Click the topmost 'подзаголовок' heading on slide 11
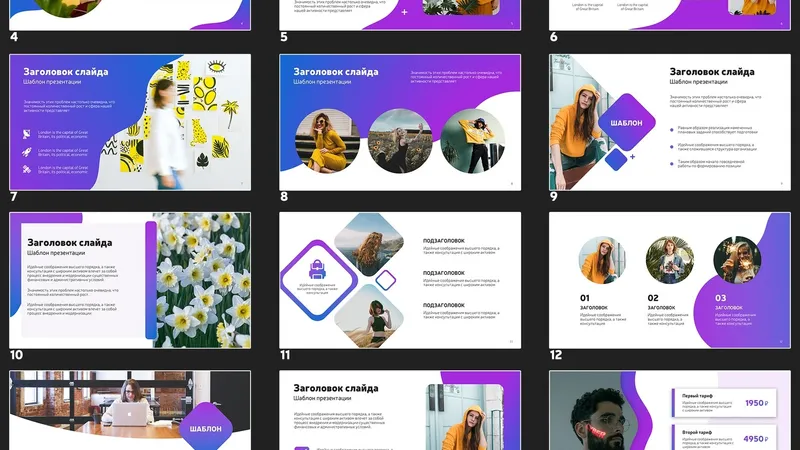The height and width of the screenshot is (450, 800). pyautogui.click(x=444, y=241)
